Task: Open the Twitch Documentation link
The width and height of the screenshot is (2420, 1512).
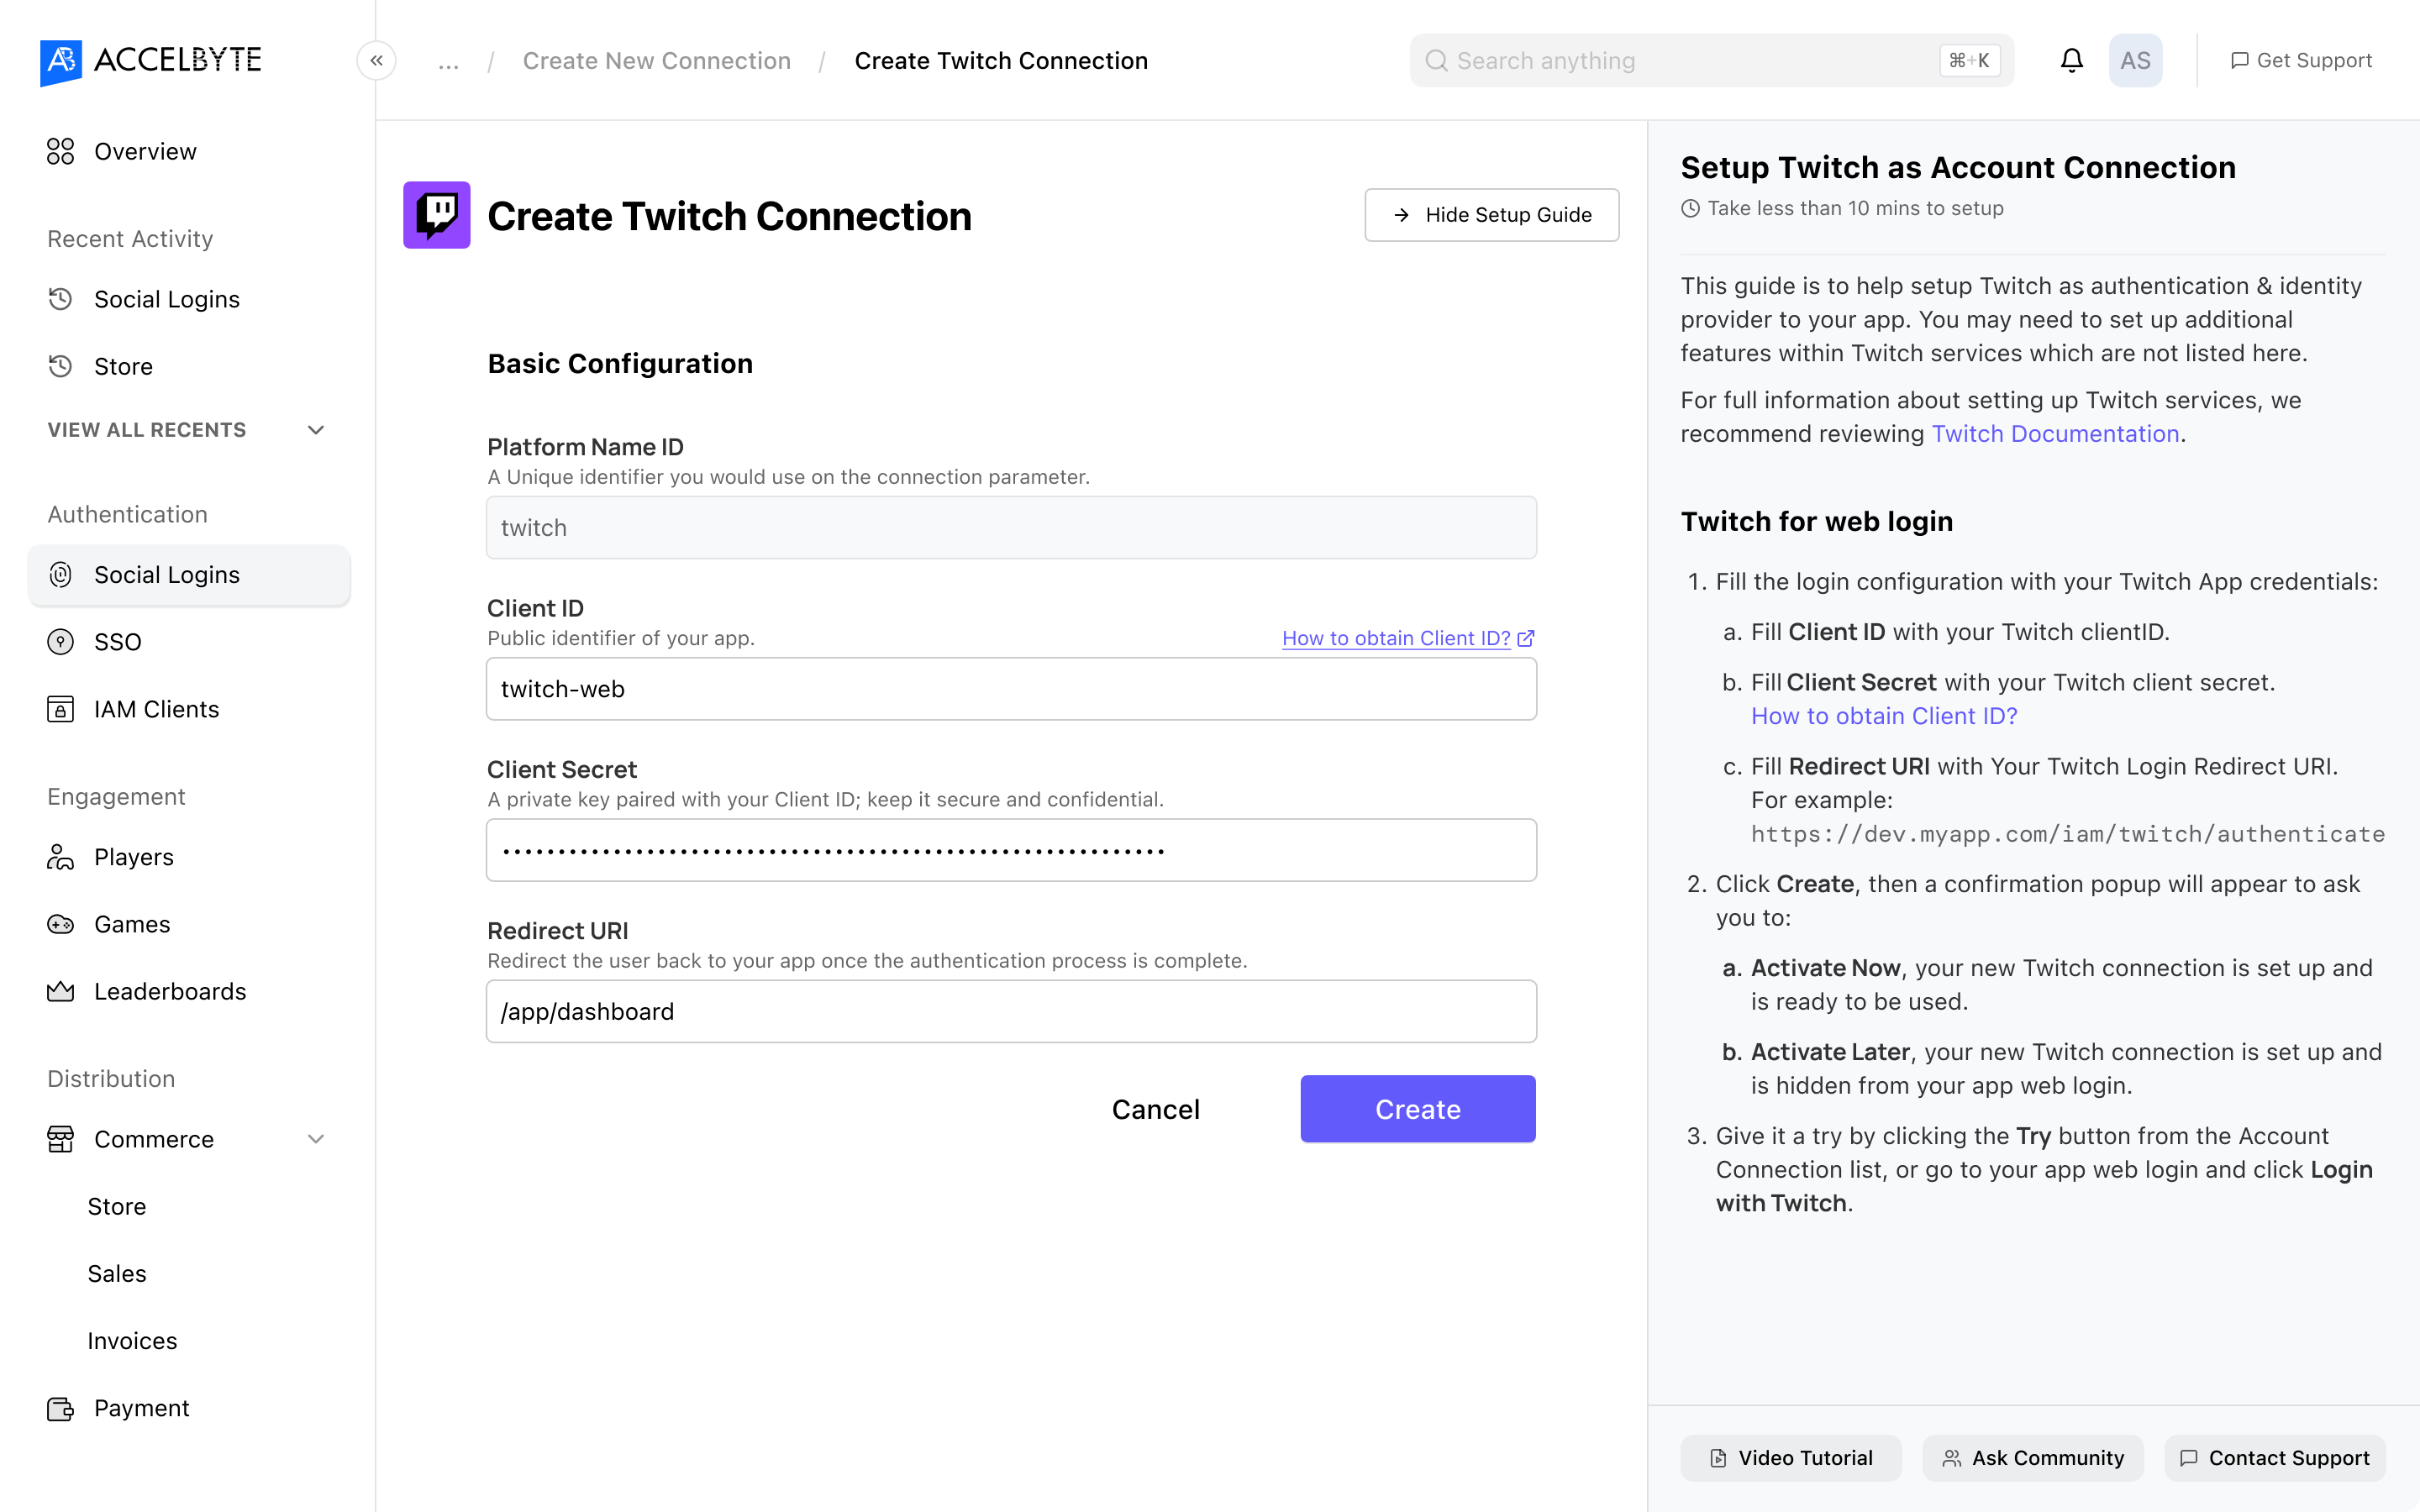Action: pos(2055,434)
